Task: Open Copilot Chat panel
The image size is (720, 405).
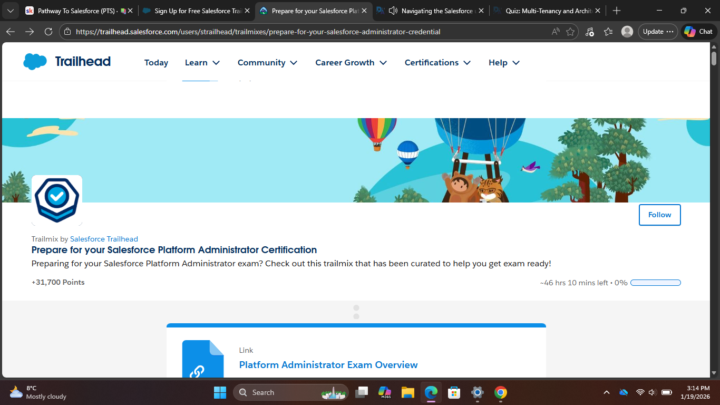Action: (x=698, y=32)
